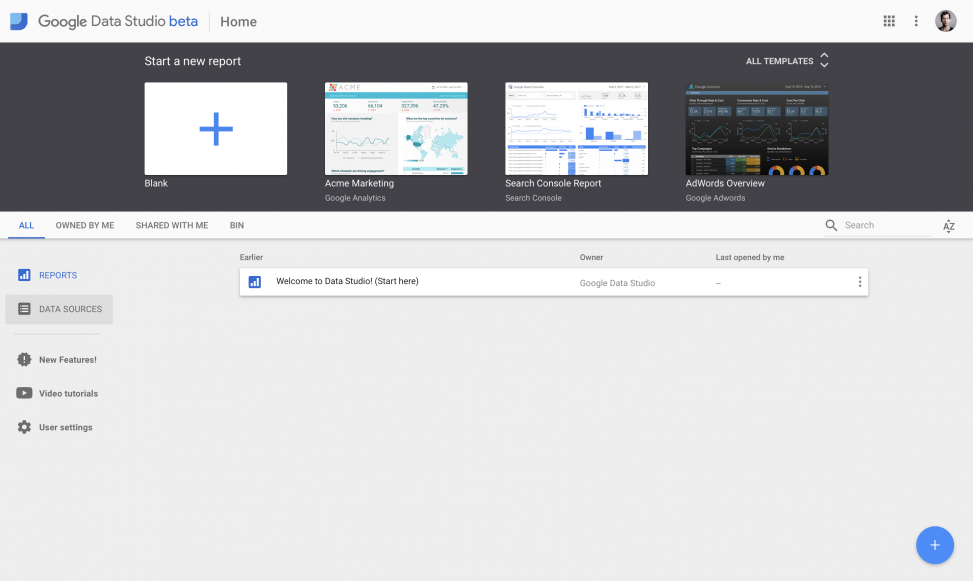Click the Google Data Studio logo icon

19,21
